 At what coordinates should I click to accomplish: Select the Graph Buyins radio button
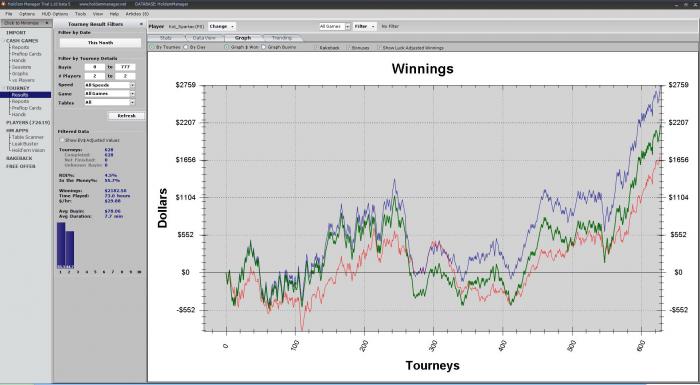click(263, 47)
